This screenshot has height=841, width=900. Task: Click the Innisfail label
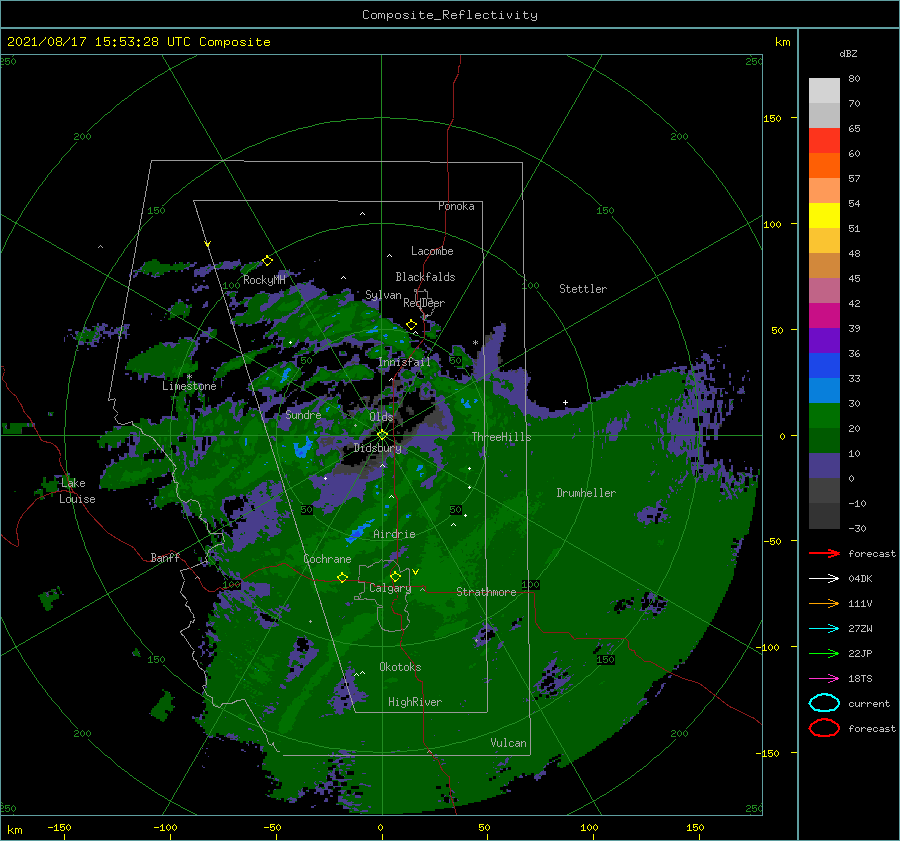(404, 362)
